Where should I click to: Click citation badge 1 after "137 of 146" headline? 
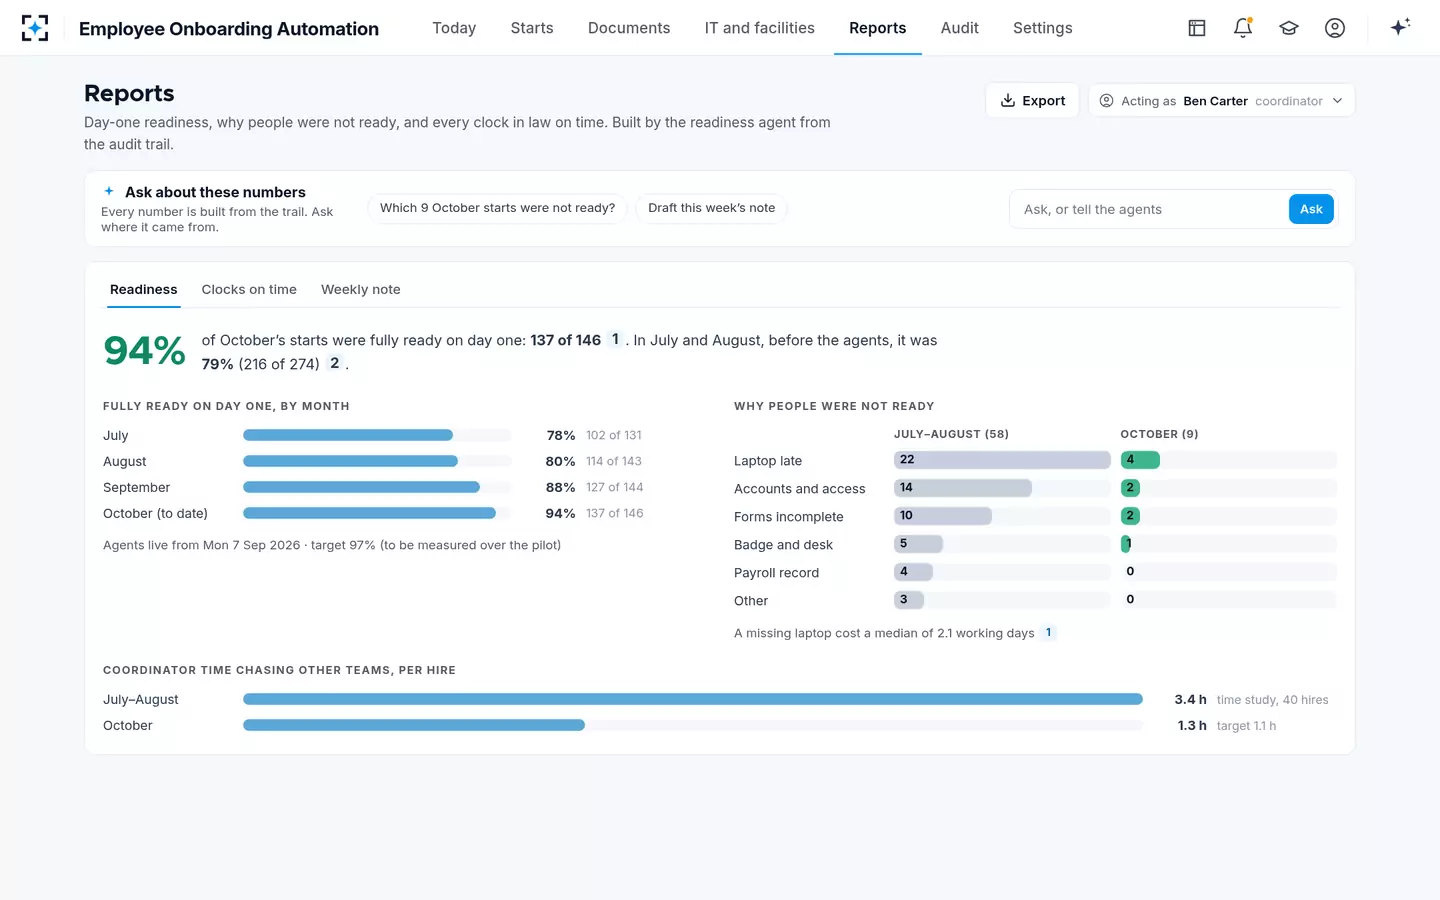tap(615, 340)
